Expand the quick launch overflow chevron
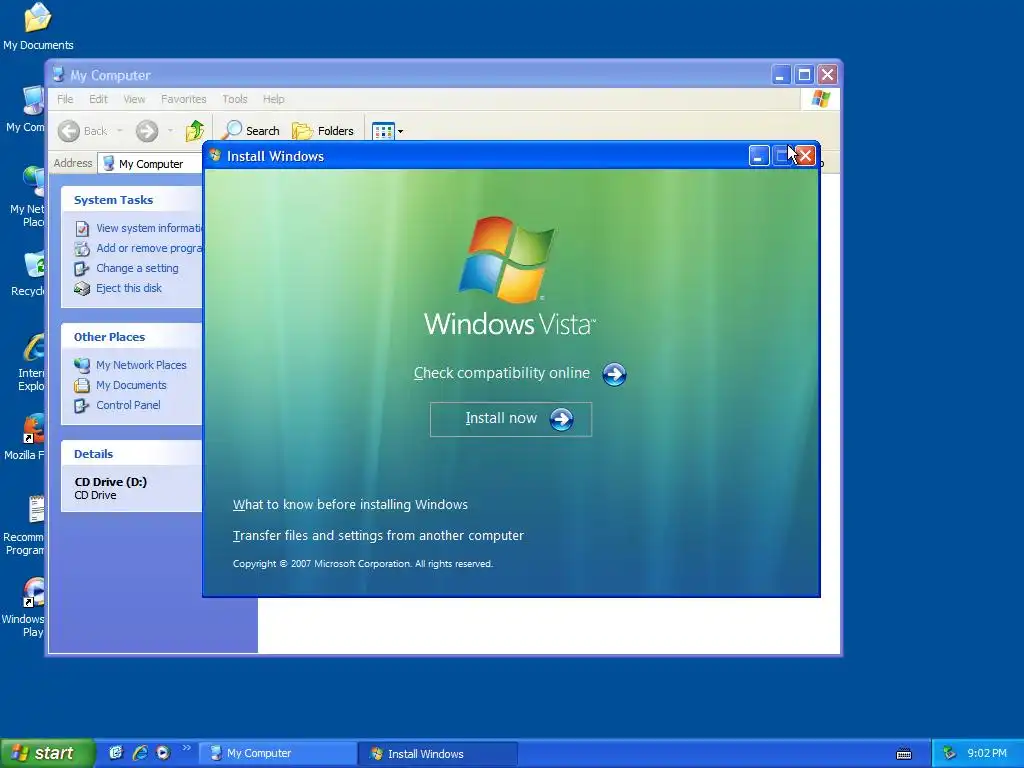This screenshot has height=768, width=1024. (x=186, y=748)
